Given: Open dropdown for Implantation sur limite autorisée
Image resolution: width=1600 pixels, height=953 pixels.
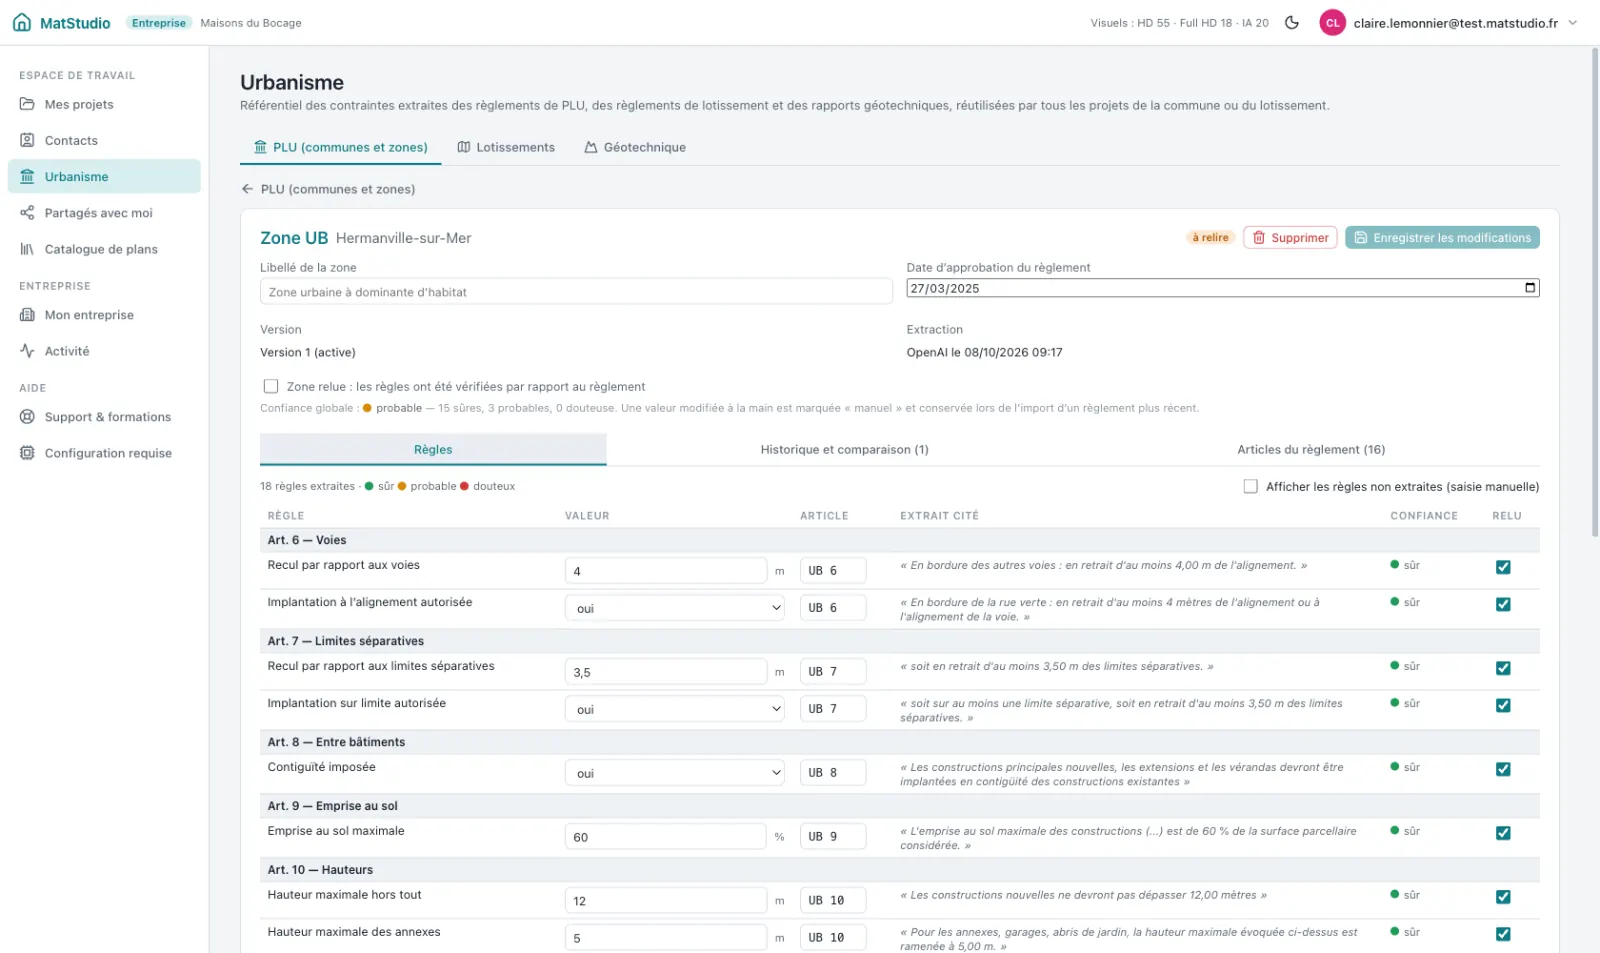Looking at the screenshot, I should [x=675, y=709].
